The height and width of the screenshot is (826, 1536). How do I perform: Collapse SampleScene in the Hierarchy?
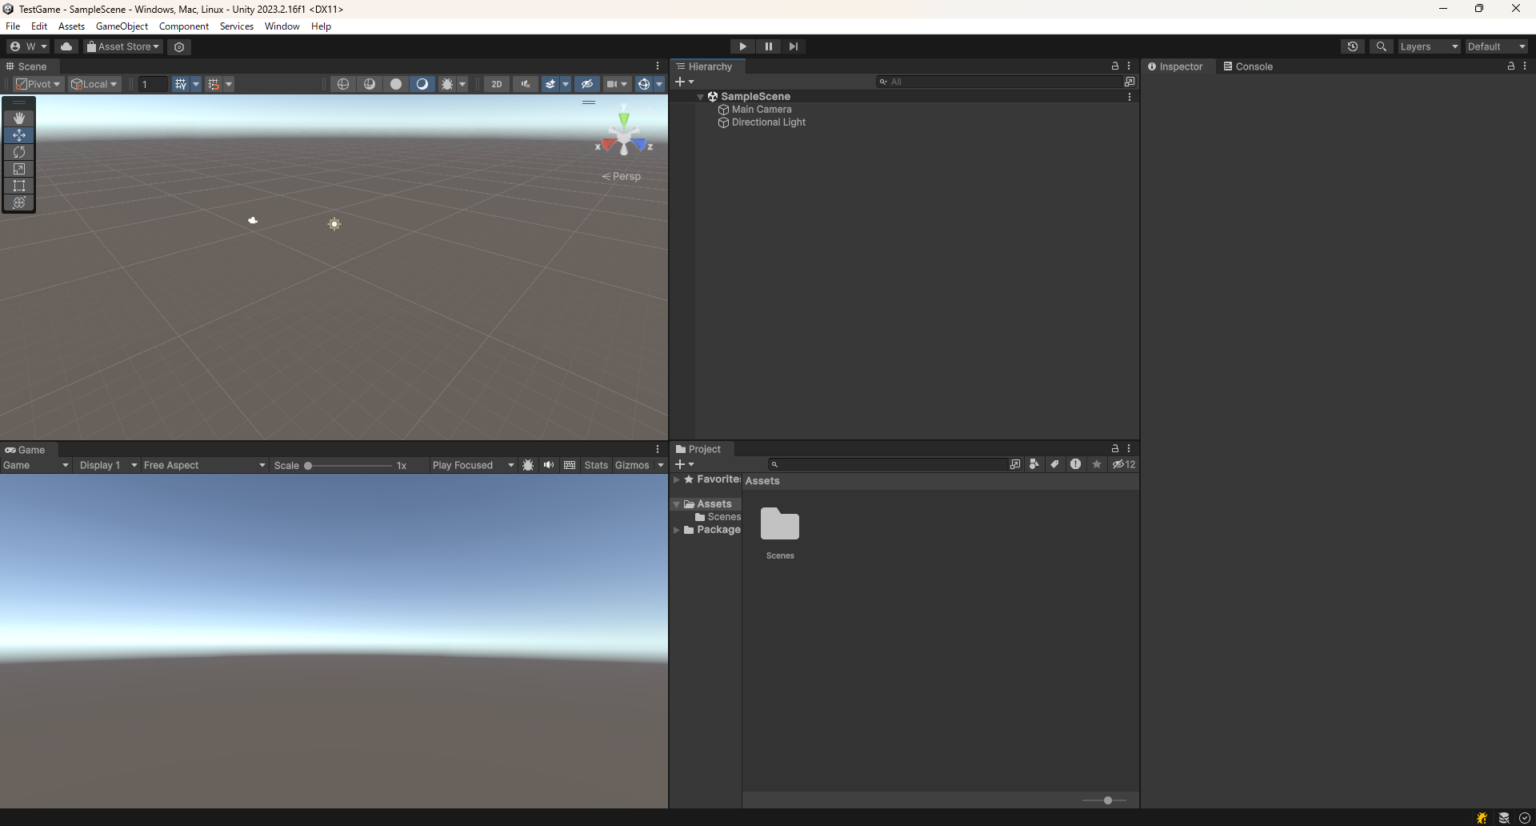point(699,96)
